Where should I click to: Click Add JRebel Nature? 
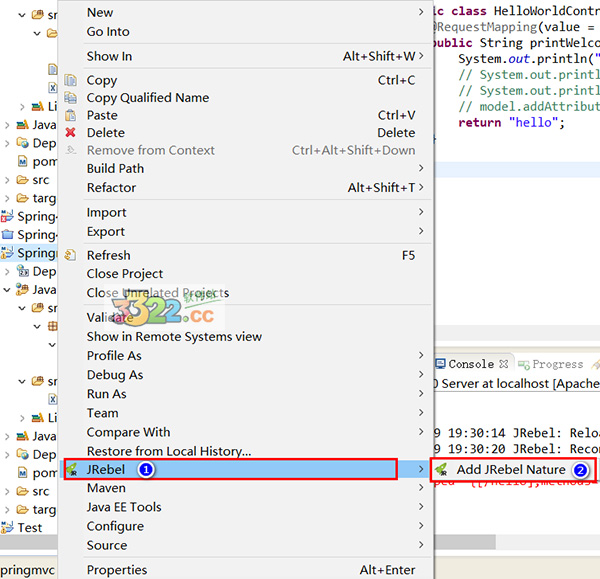(513, 469)
